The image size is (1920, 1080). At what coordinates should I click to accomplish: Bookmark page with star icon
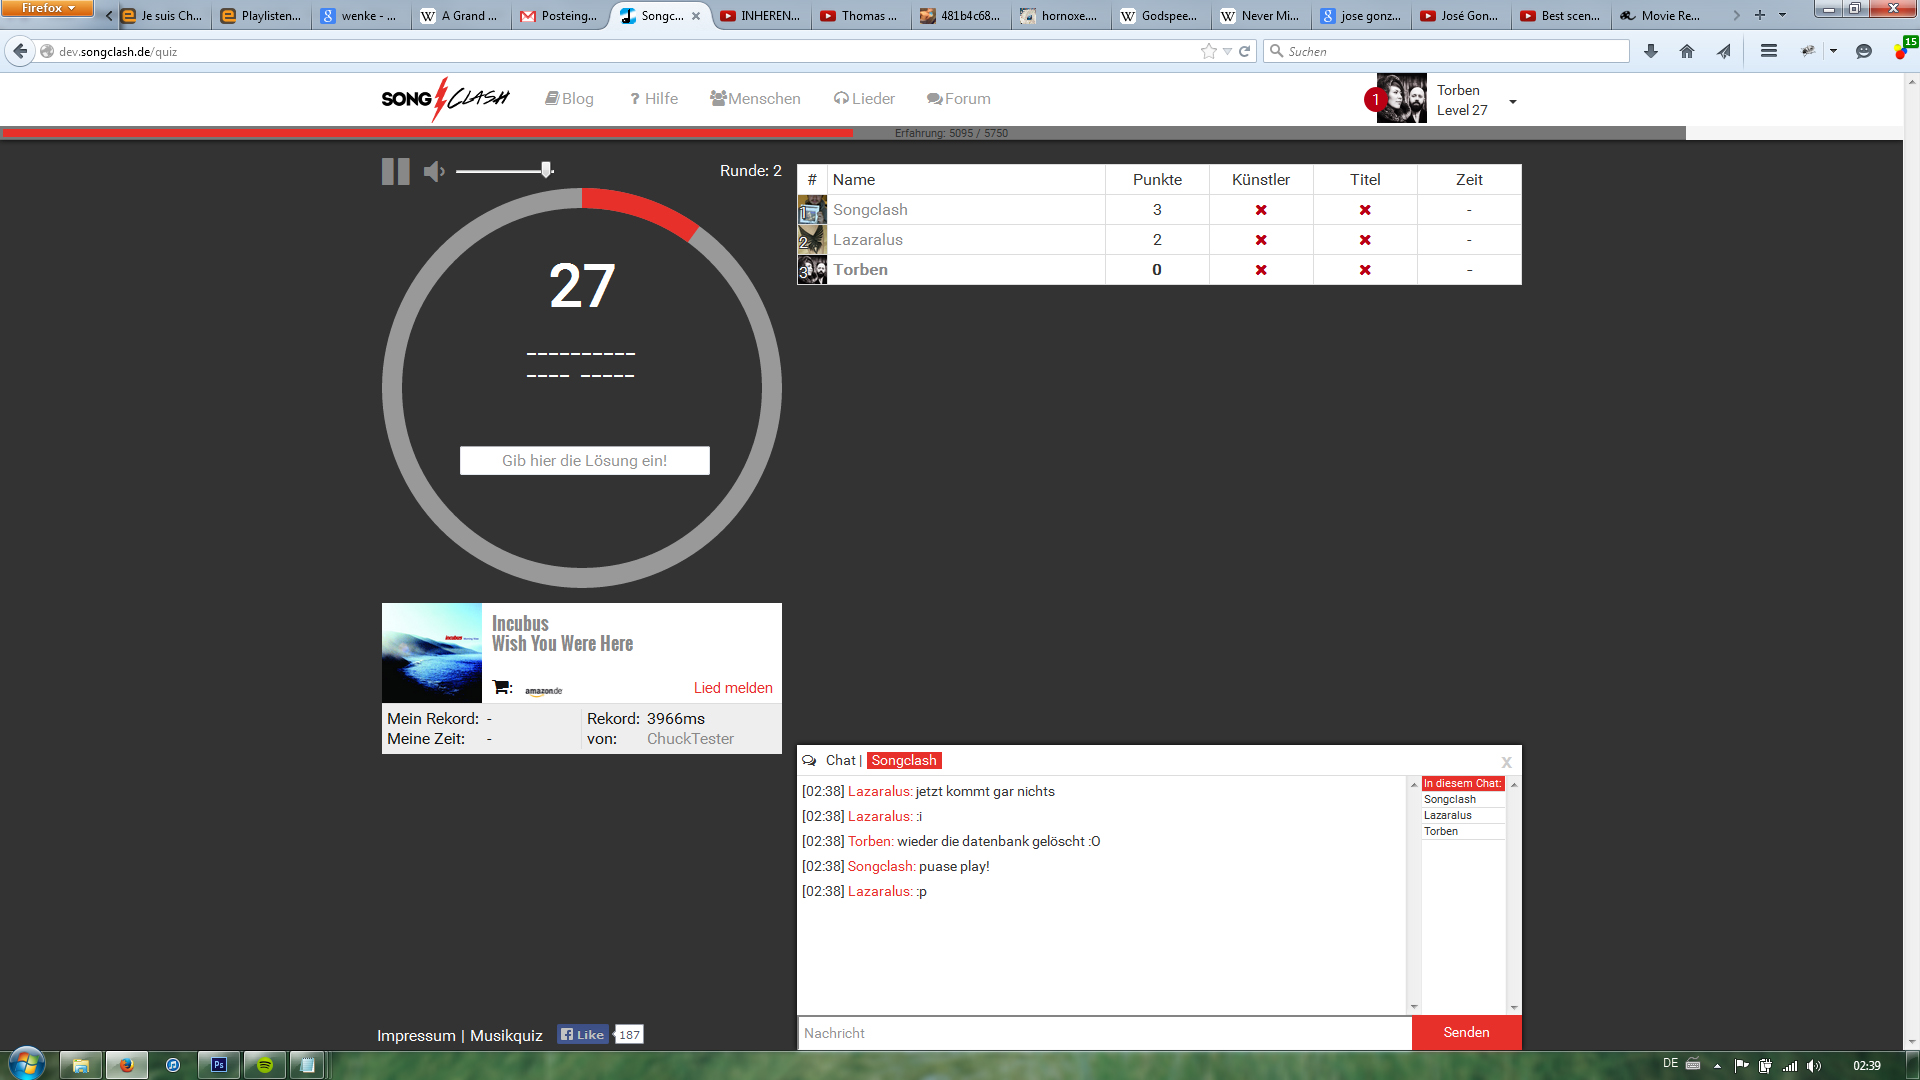1208,51
